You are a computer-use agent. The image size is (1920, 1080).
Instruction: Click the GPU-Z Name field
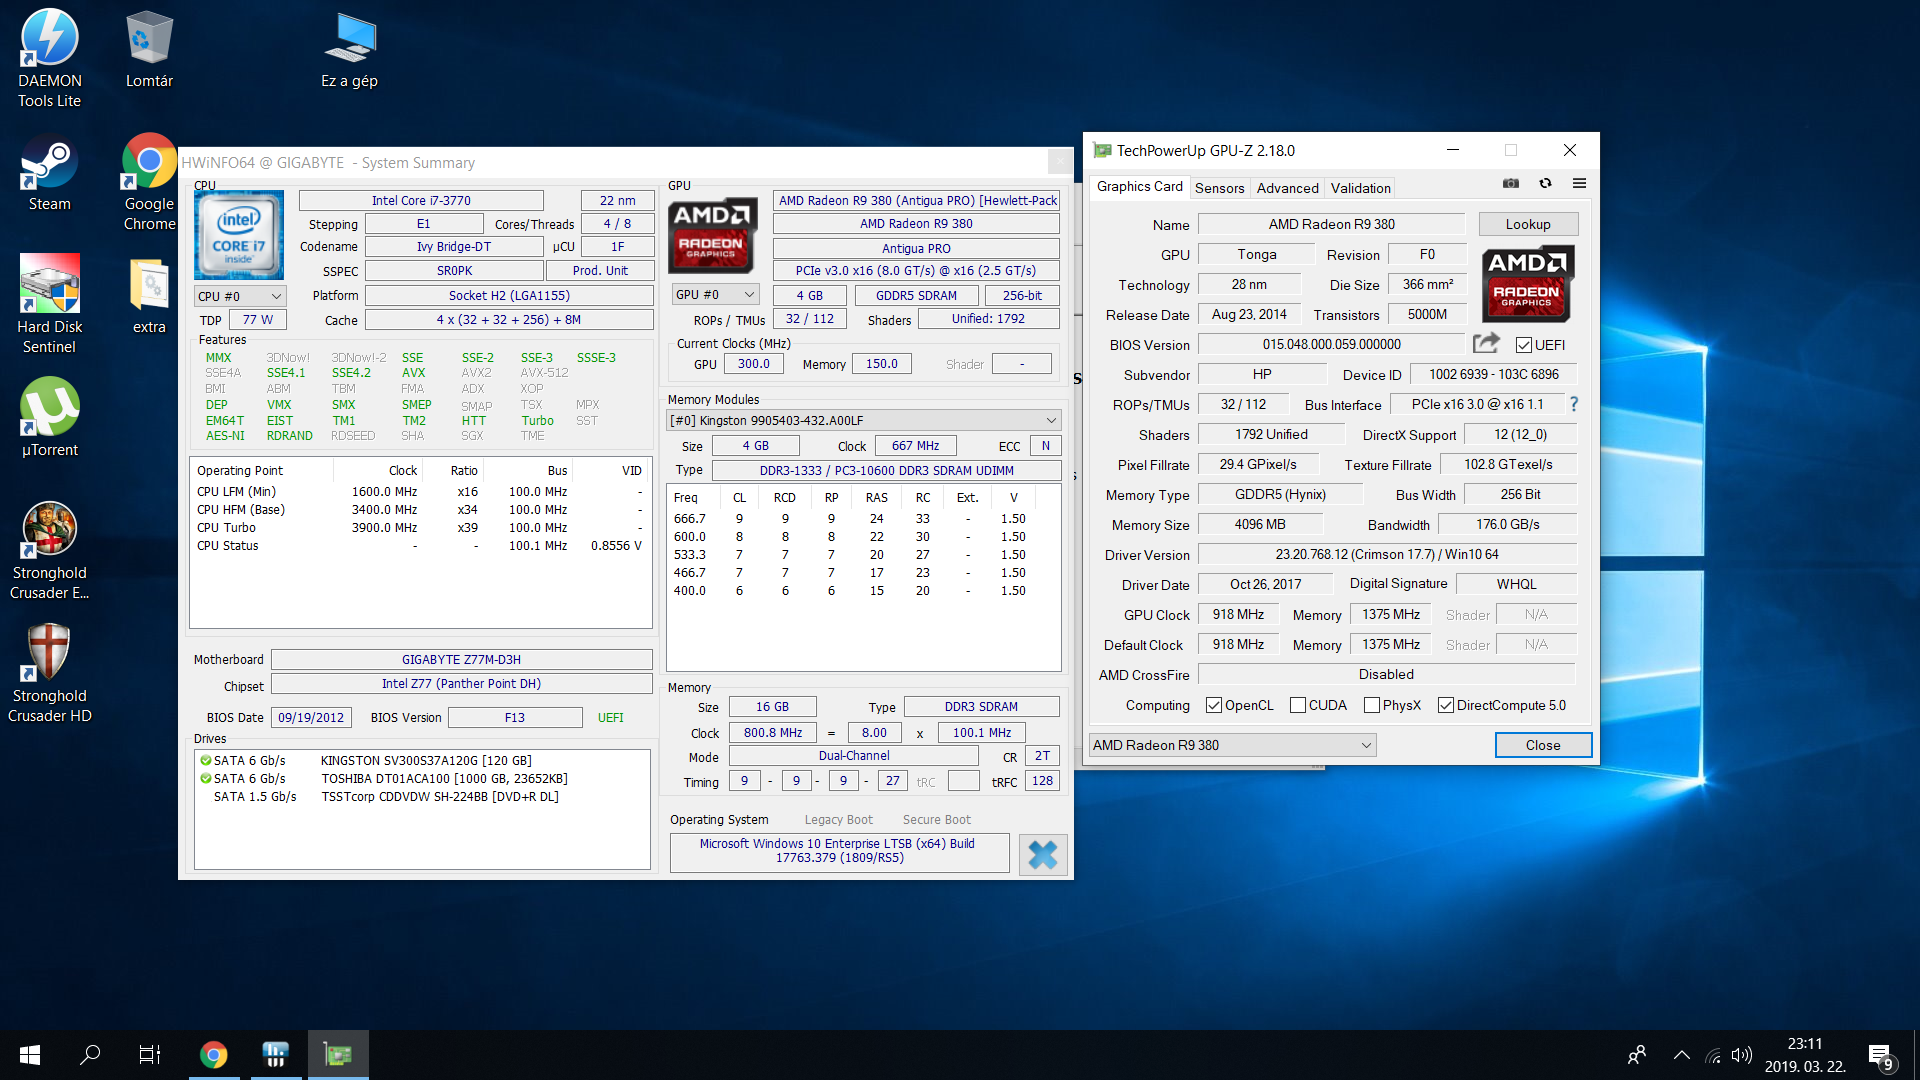click(x=1331, y=224)
